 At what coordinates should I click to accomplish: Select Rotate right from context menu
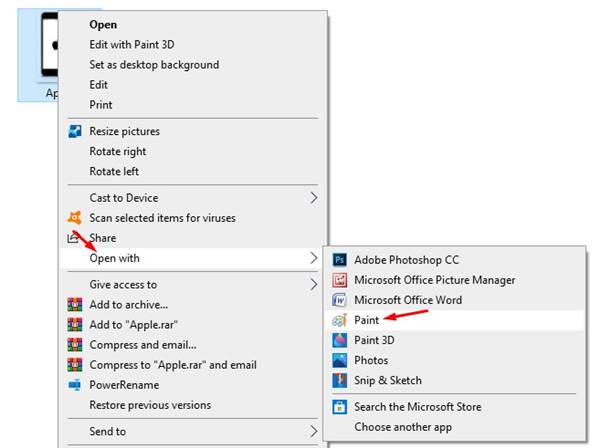click(x=118, y=152)
